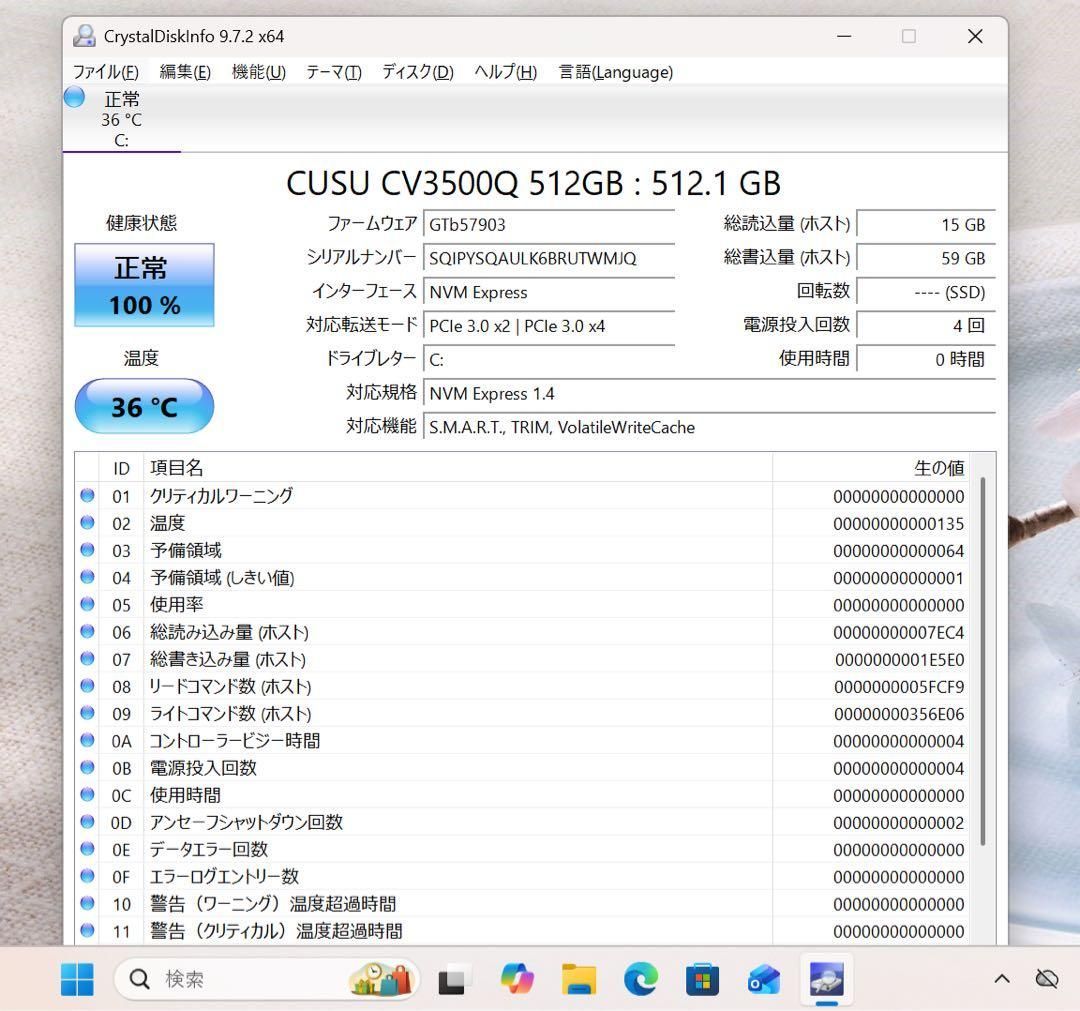Open Copilot from the taskbar
Viewport: 1080px width, 1011px height.
pyautogui.click(x=517, y=979)
